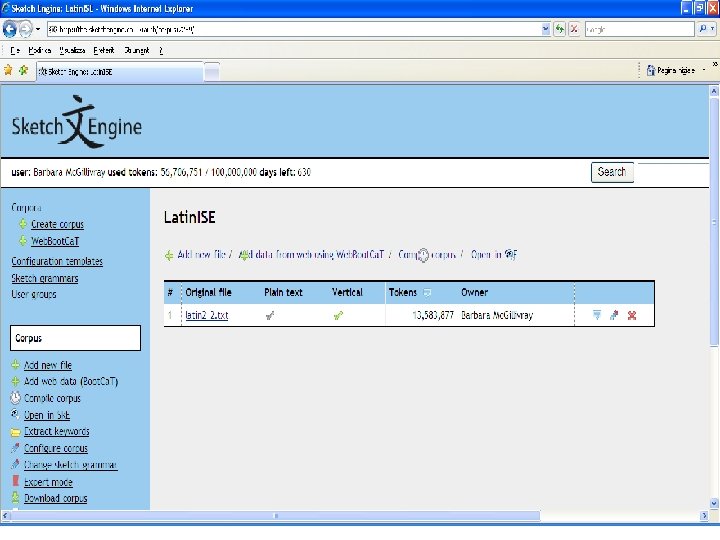Click the edit wrench icon in latin2_2.txt row
The image size is (720, 540).
(614, 315)
